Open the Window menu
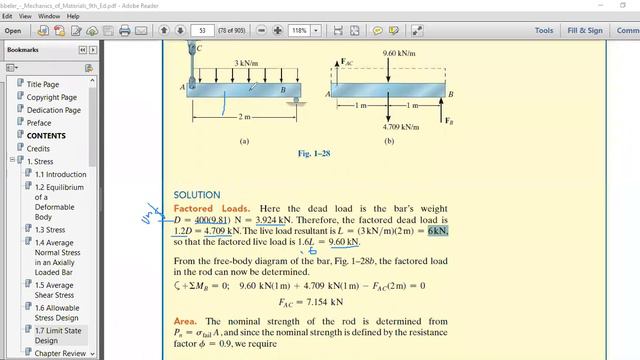 [49, 16]
